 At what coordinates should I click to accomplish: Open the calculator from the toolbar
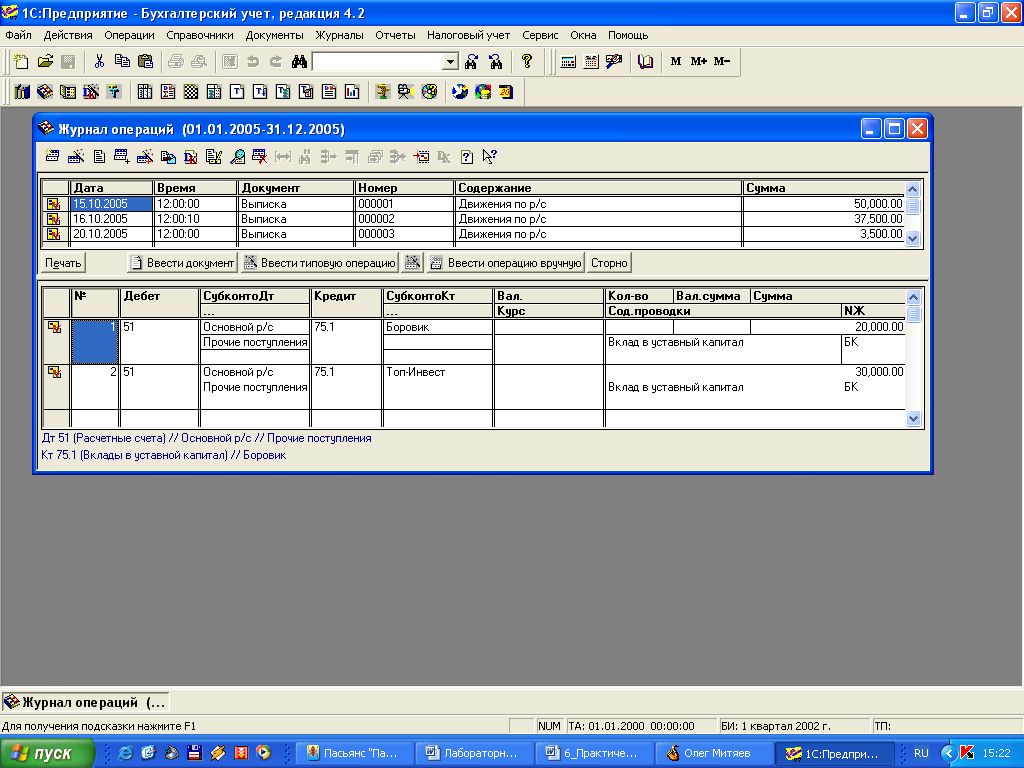568,61
